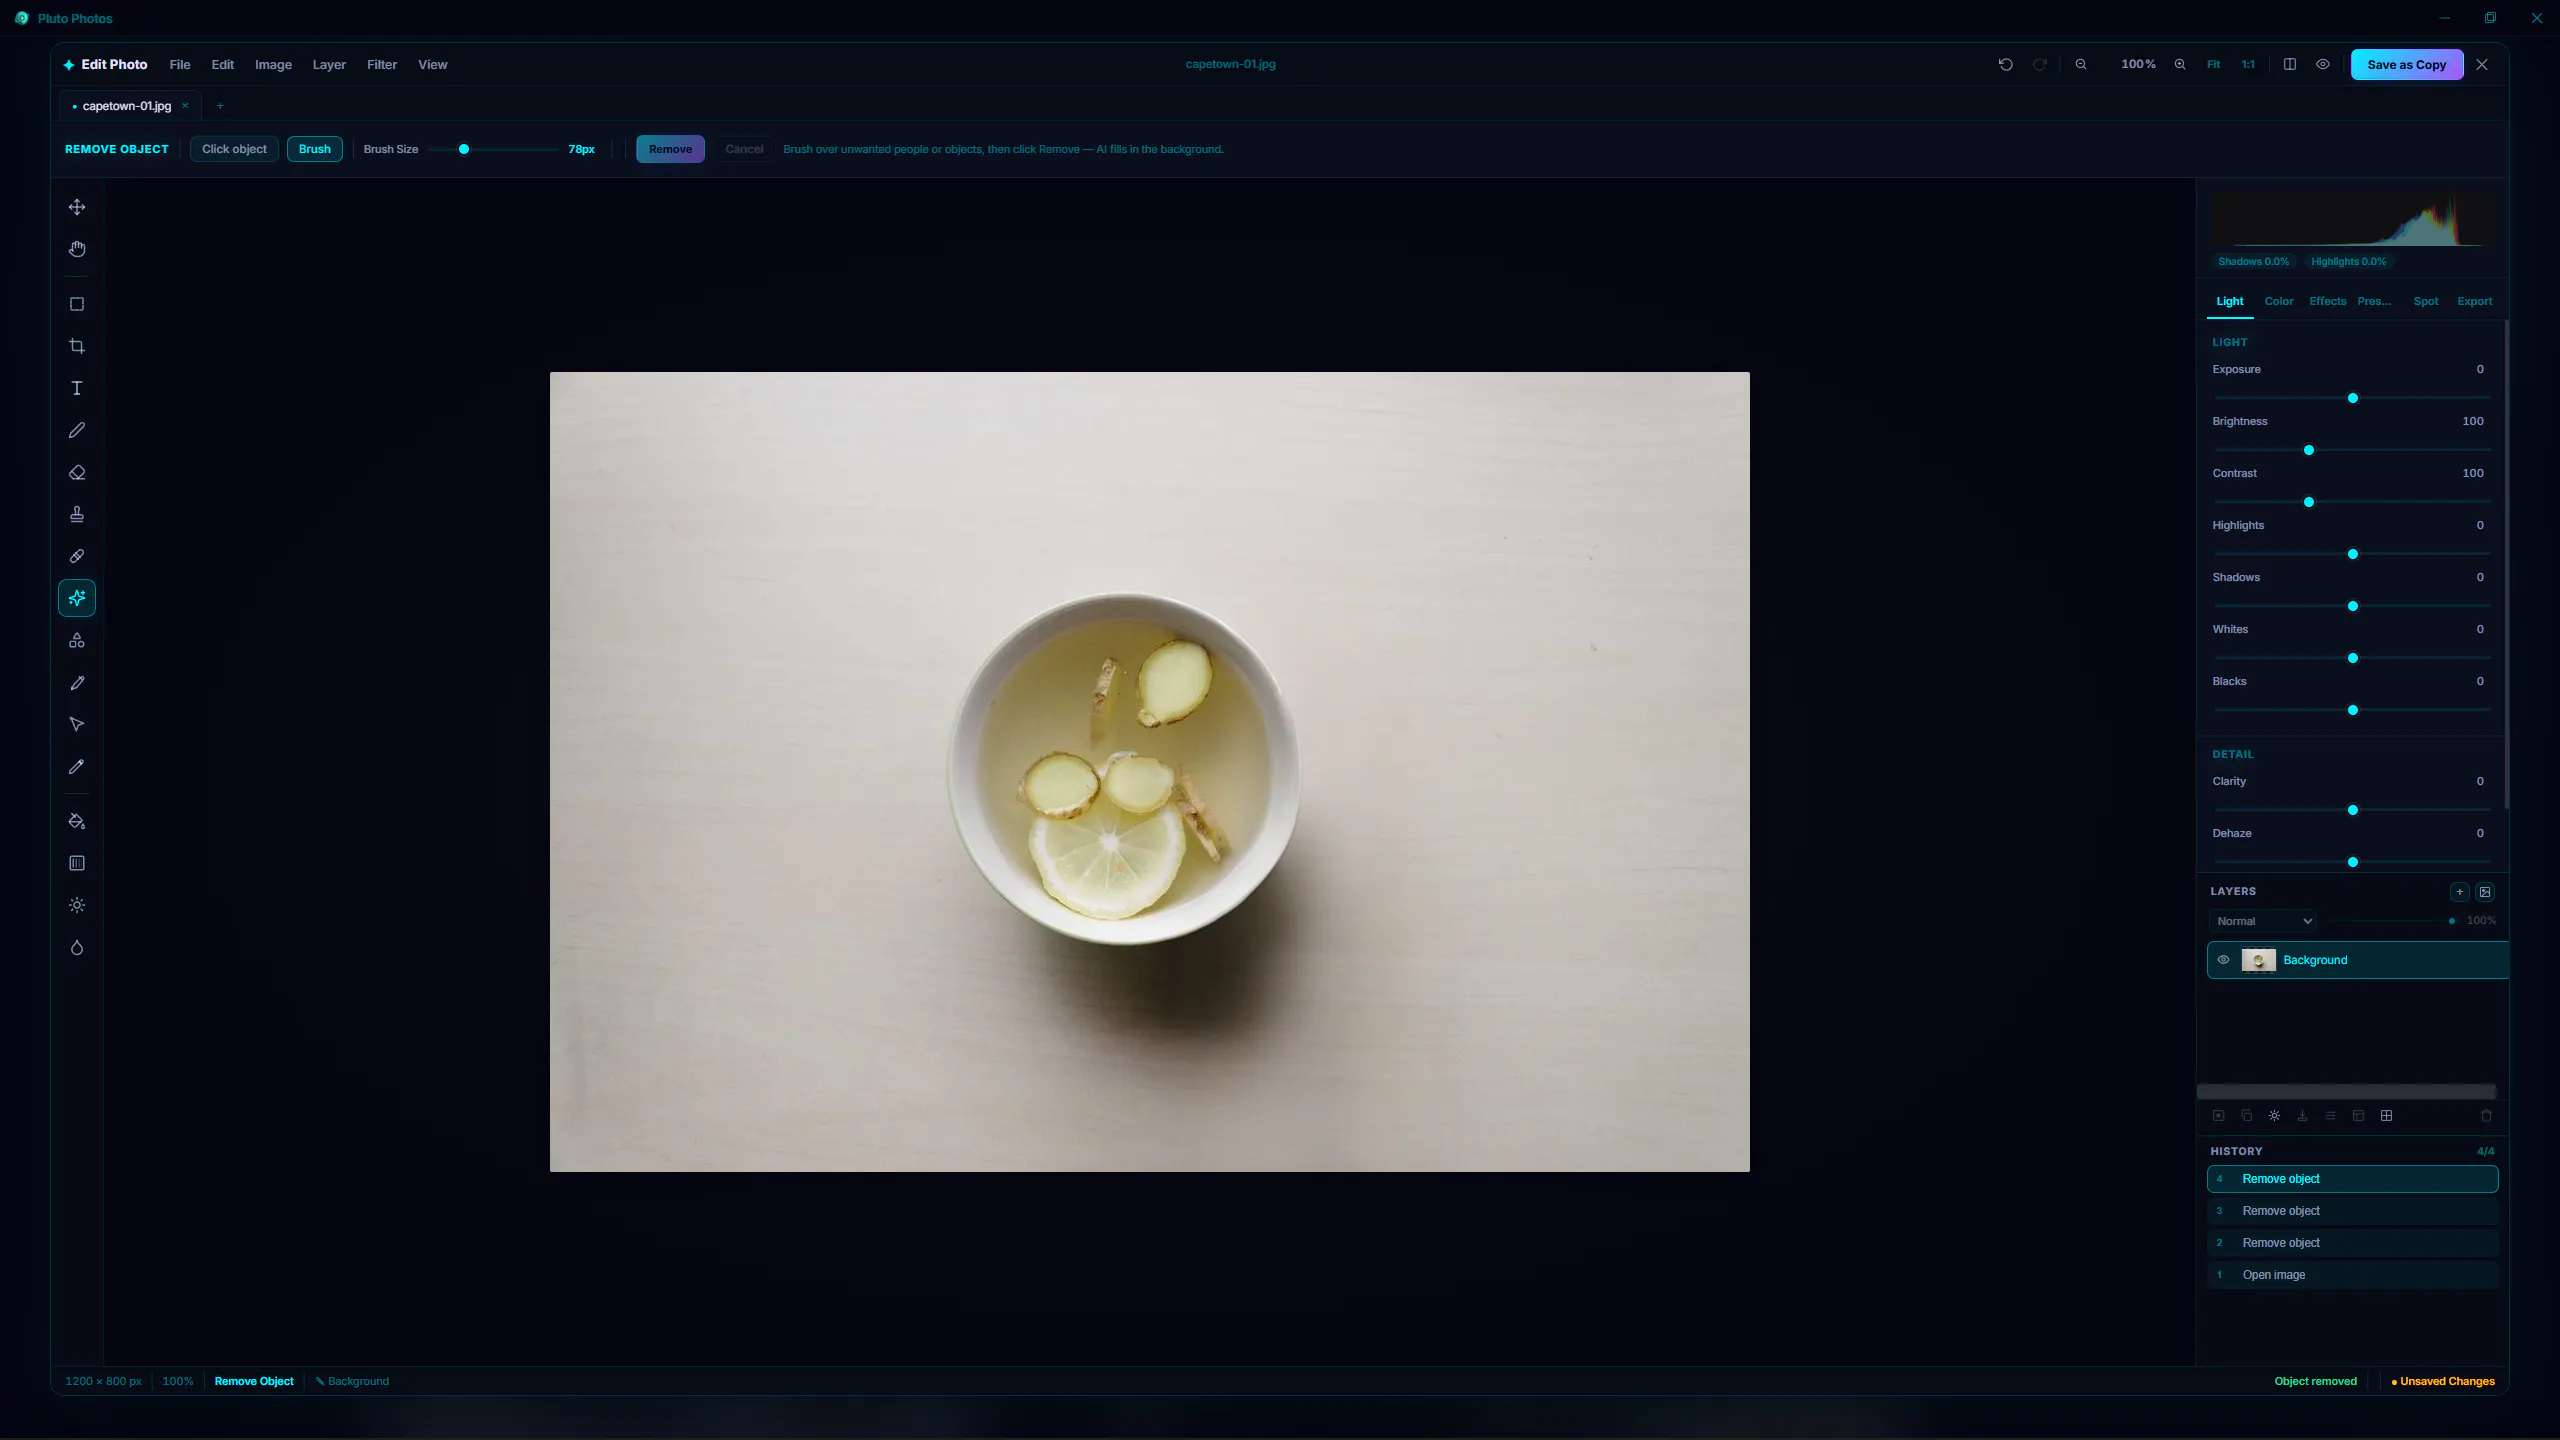Switch to the Export tab
The width and height of the screenshot is (2560, 1440).
[2474, 301]
